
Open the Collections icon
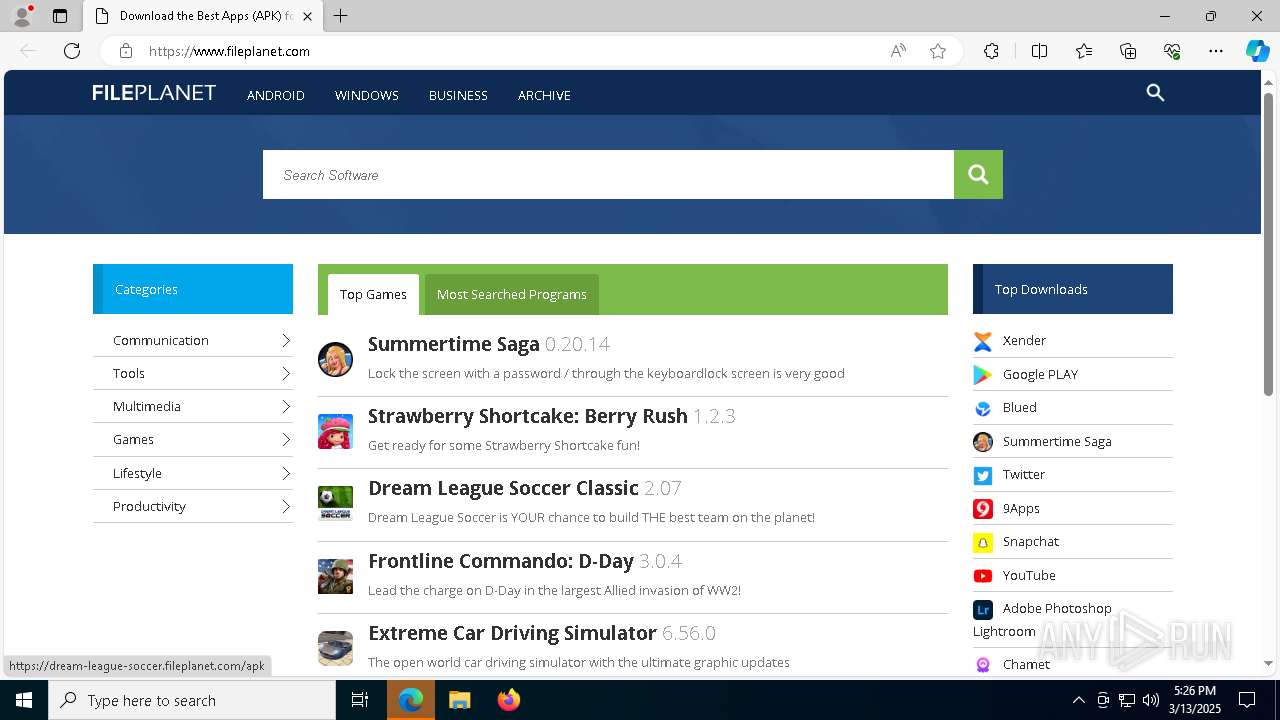(x=1128, y=51)
